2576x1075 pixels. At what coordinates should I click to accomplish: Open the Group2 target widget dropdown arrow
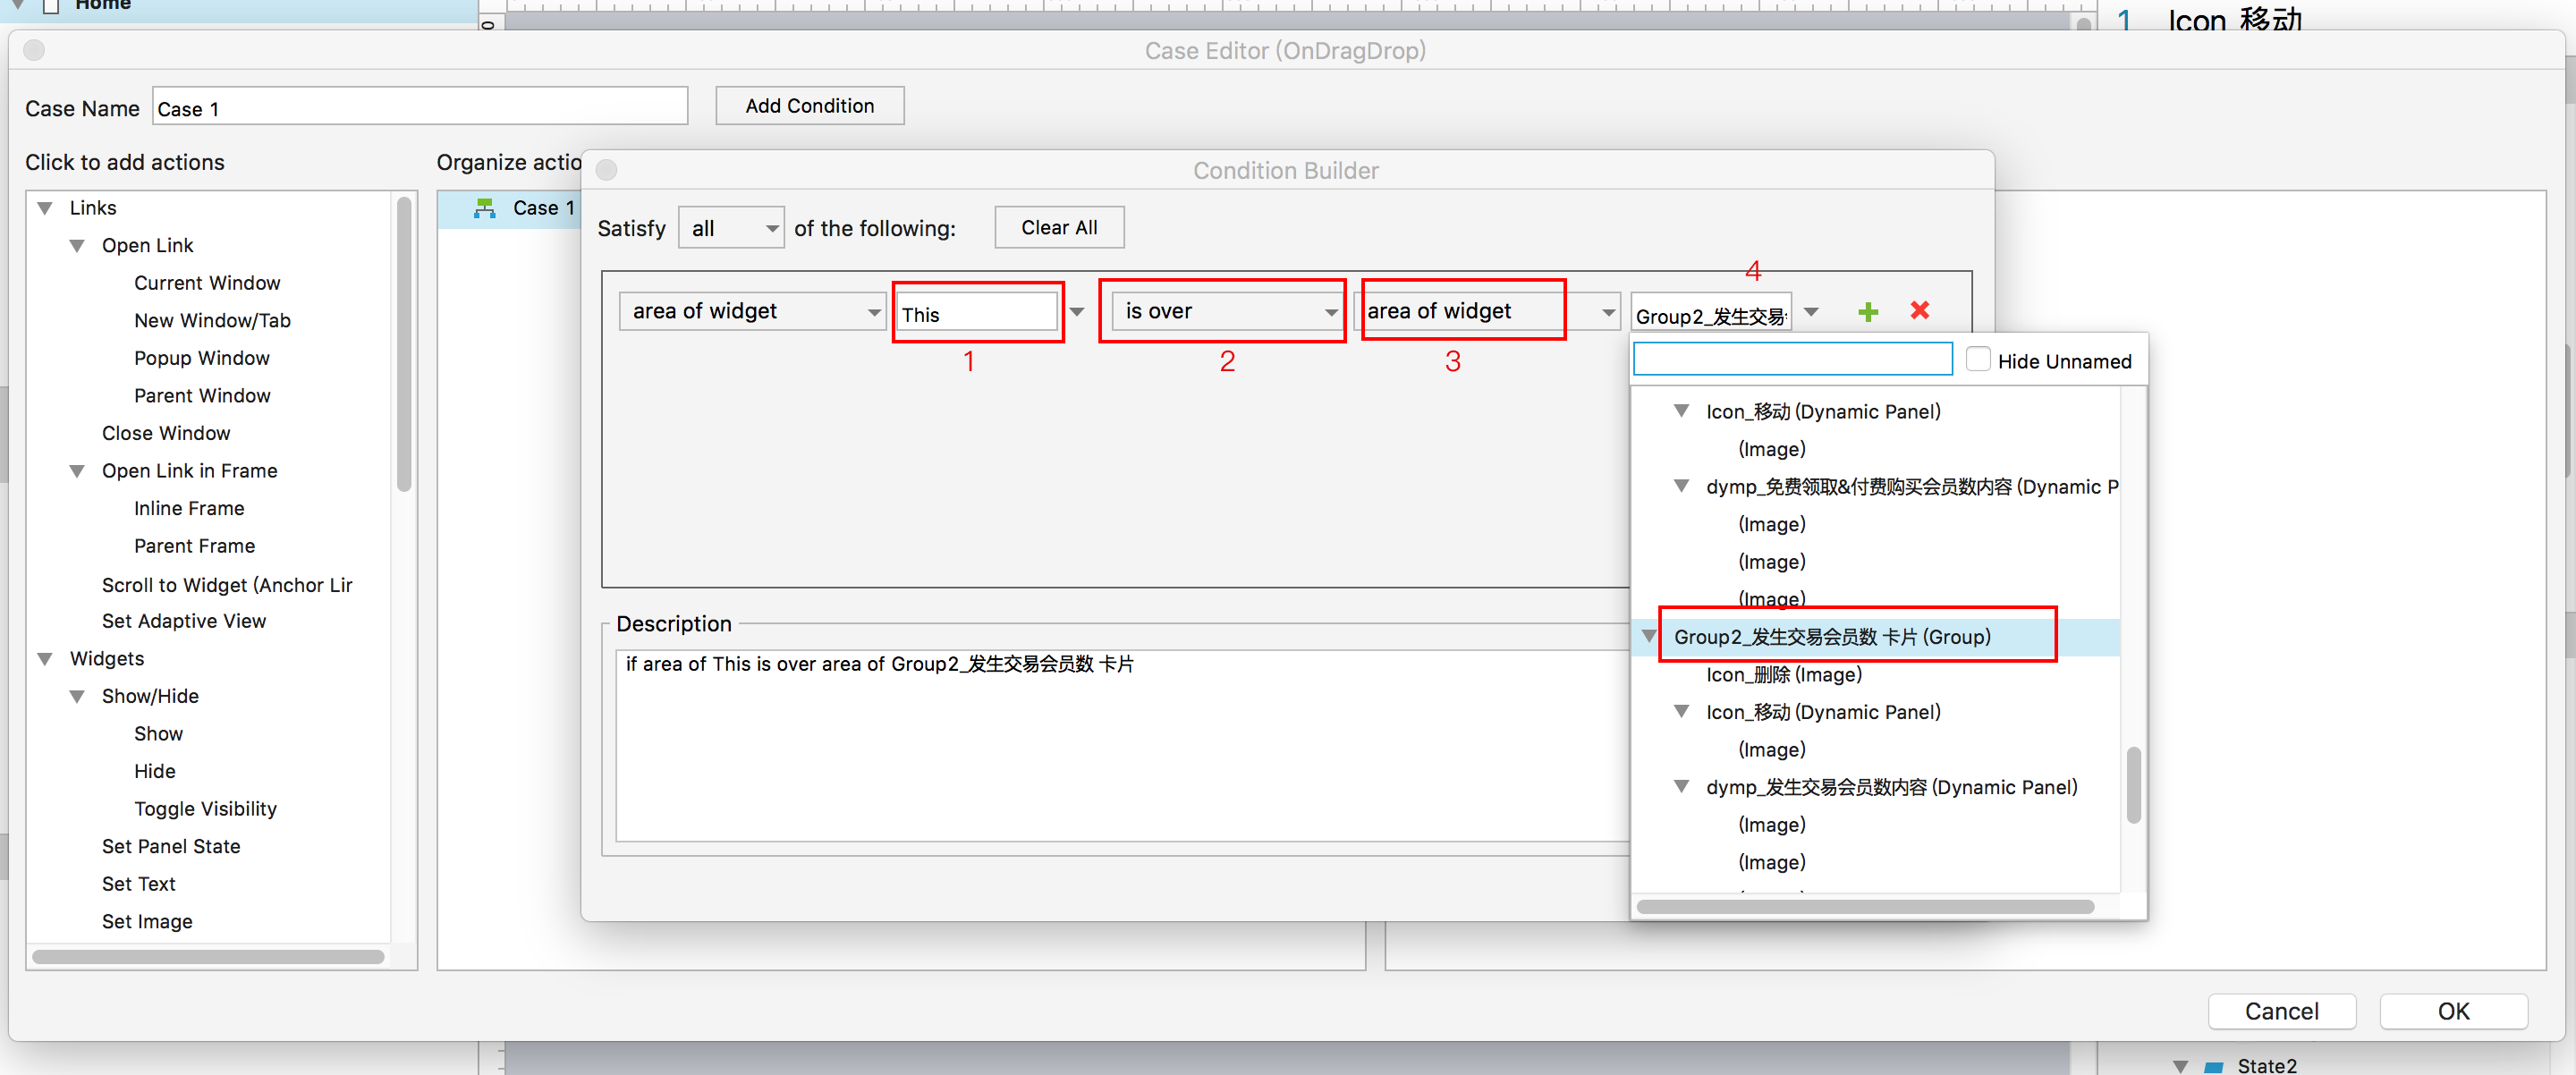click(x=1810, y=312)
